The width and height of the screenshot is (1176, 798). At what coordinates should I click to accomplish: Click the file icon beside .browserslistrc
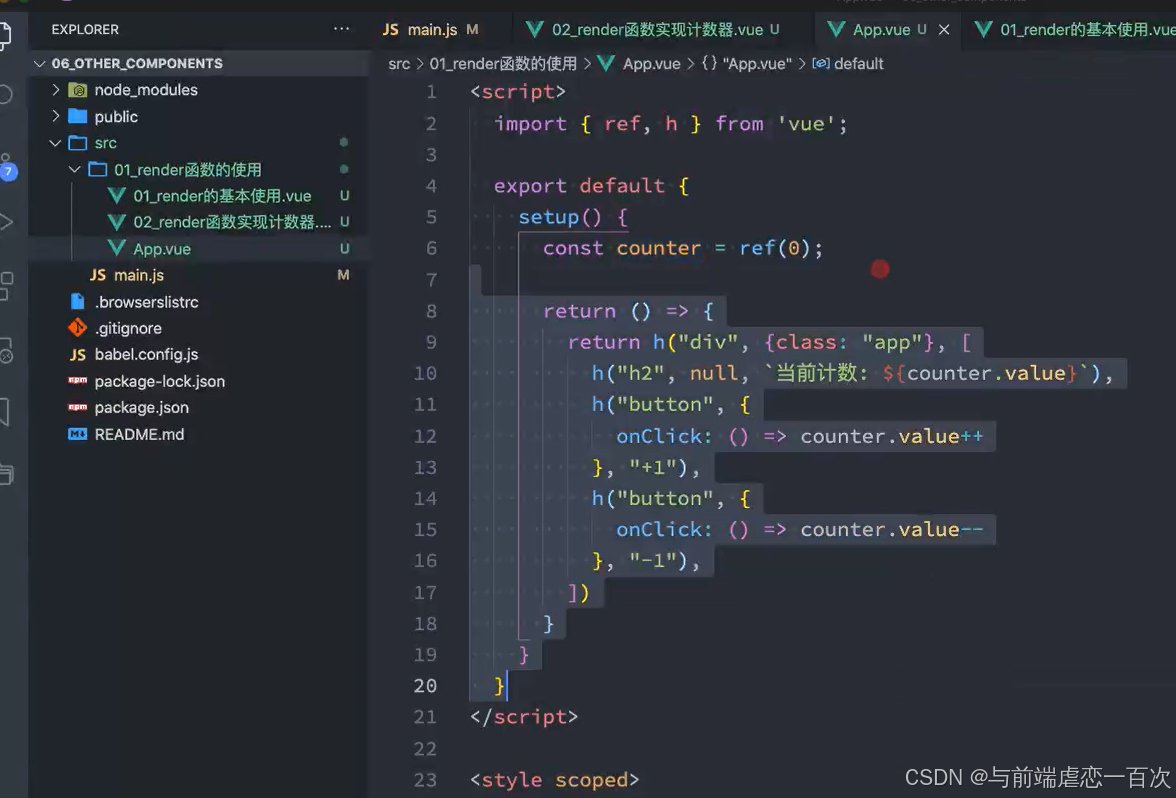pos(77,302)
